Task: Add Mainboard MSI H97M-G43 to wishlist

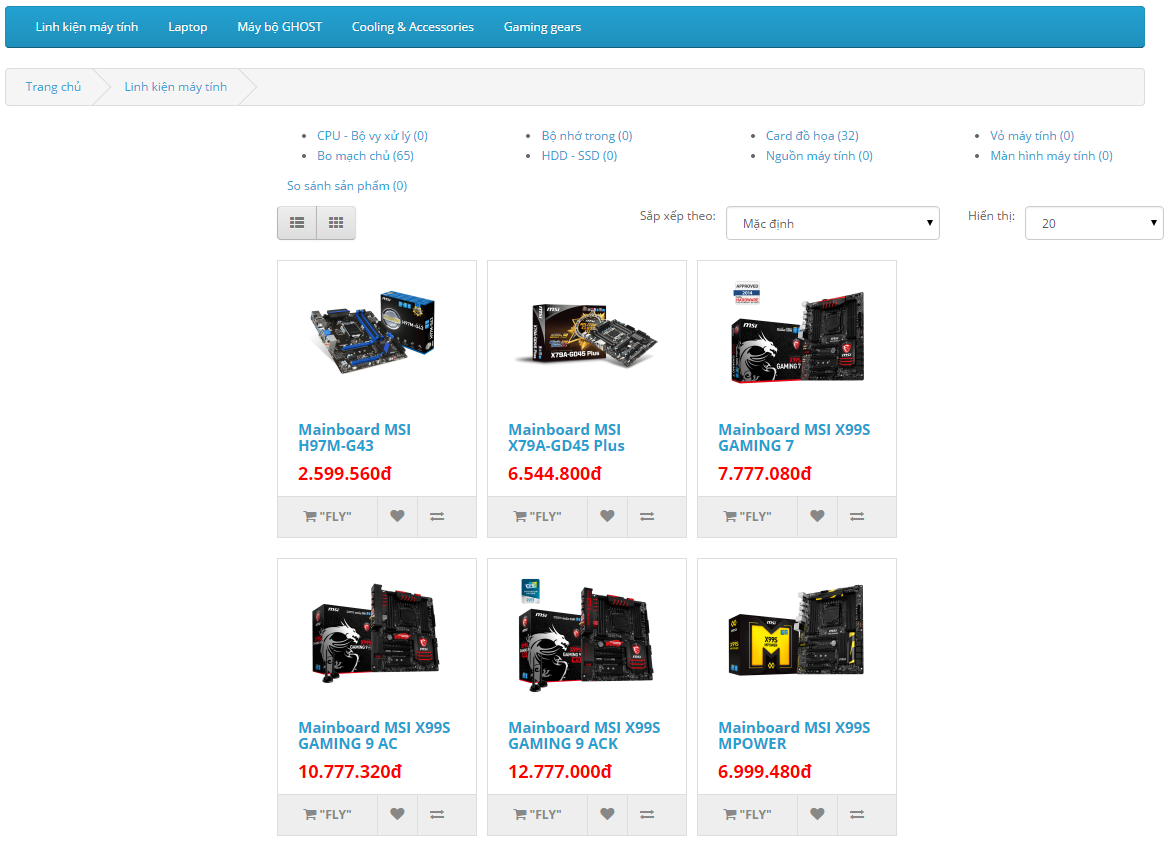Action: (x=397, y=516)
